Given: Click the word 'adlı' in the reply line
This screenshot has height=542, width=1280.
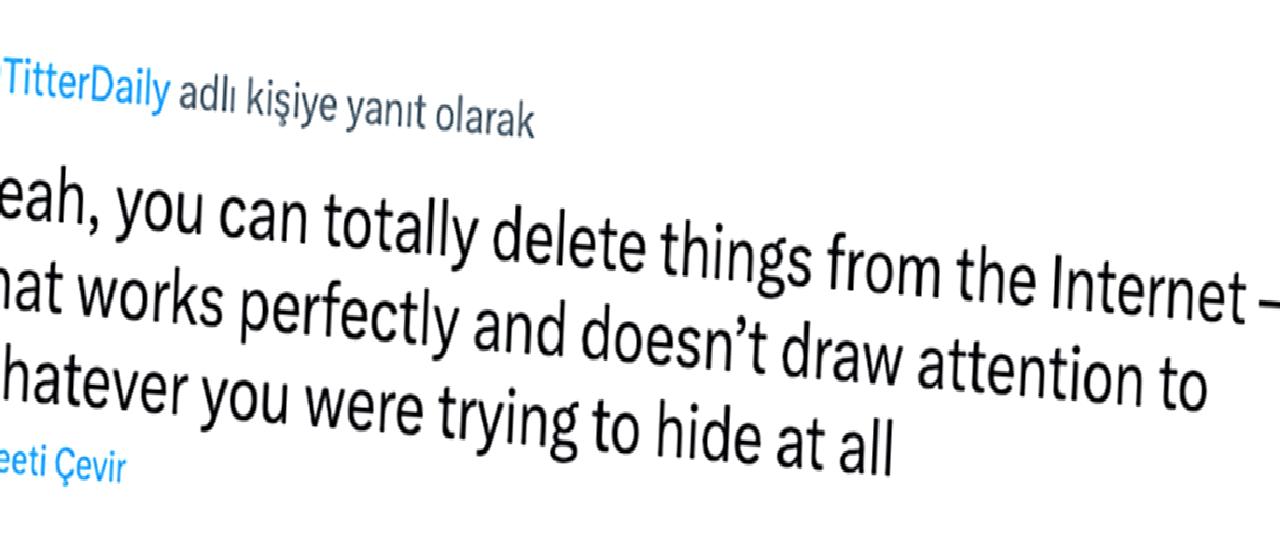Looking at the screenshot, I should pos(205,98).
